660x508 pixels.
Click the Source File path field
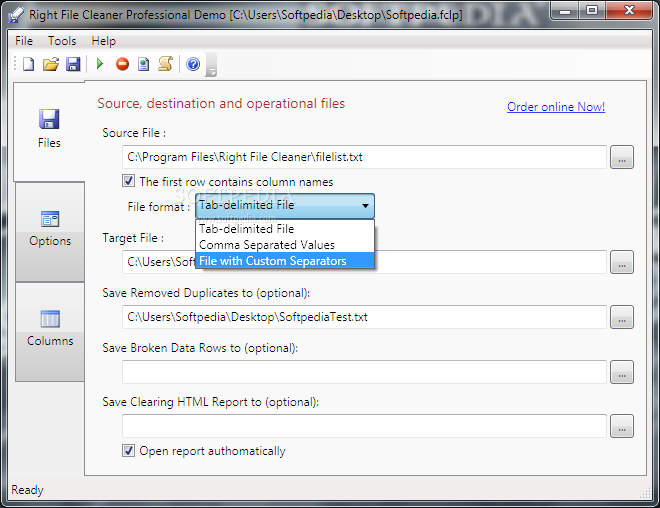pyautogui.click(x=364, y=157)
